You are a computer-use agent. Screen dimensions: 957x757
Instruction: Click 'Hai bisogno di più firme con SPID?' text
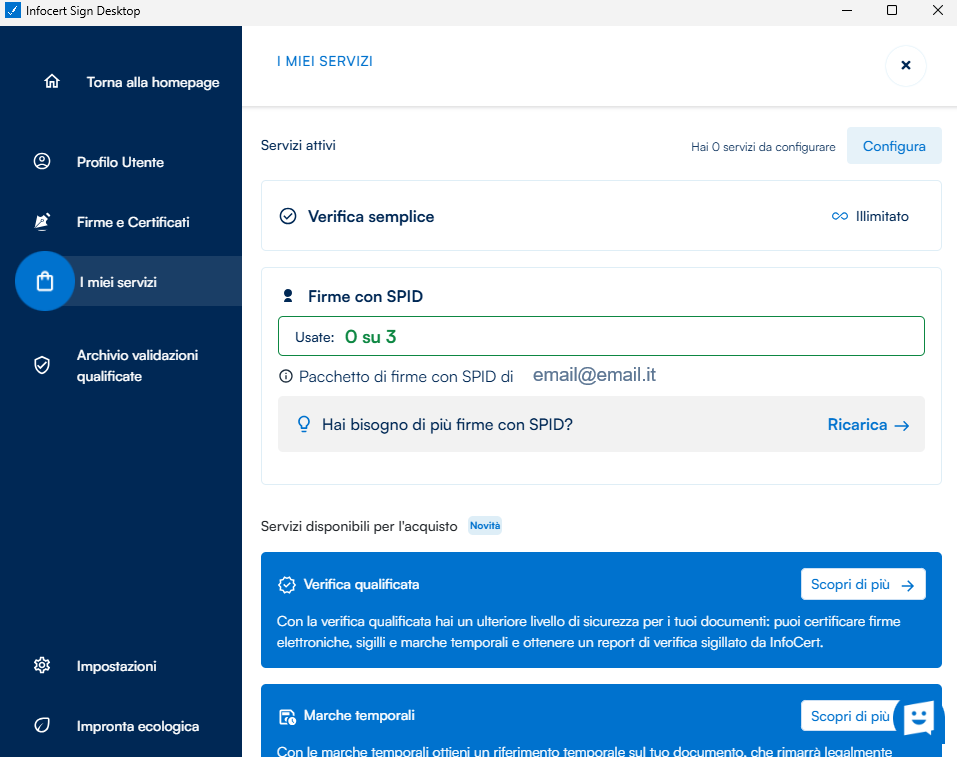(447, 424)
